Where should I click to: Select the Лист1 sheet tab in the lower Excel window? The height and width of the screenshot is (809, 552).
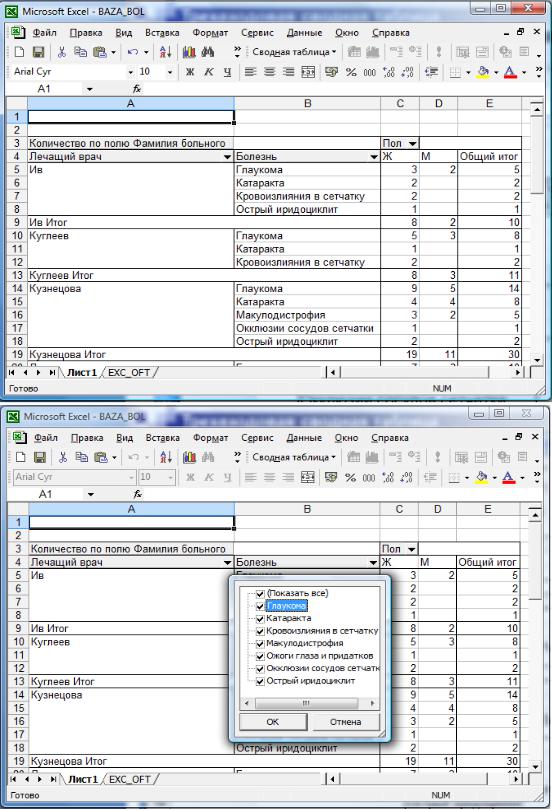click(83, 779)
